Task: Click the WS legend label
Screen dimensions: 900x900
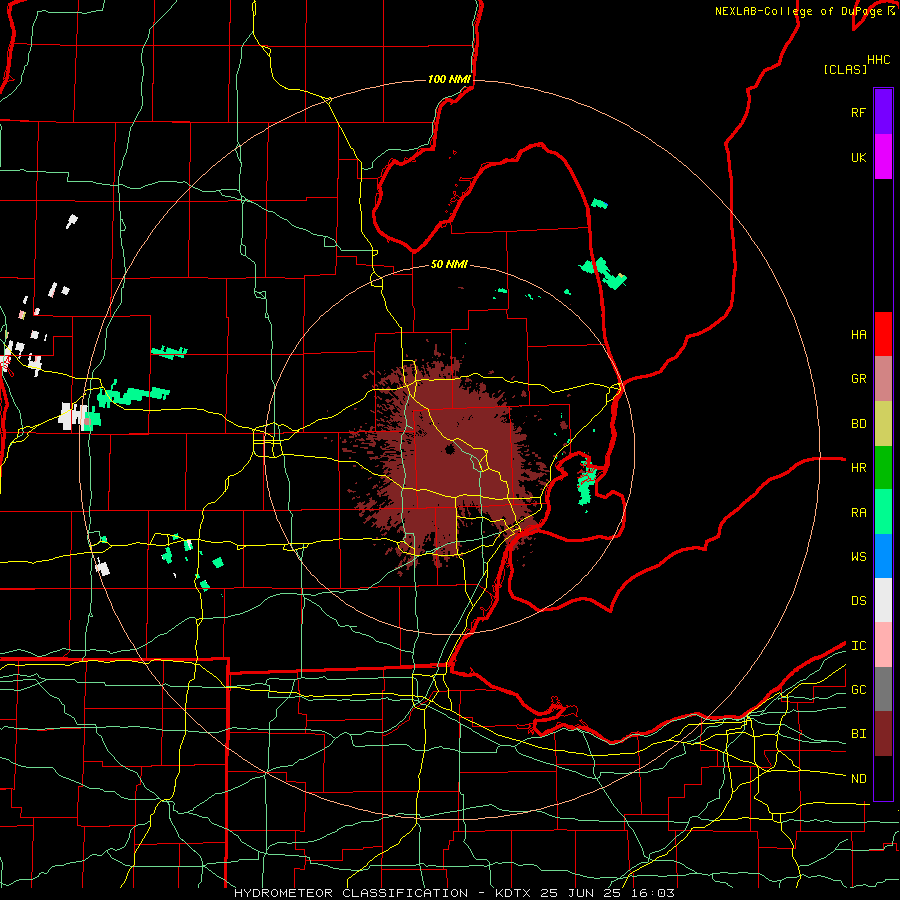Action: coord(858,557)
